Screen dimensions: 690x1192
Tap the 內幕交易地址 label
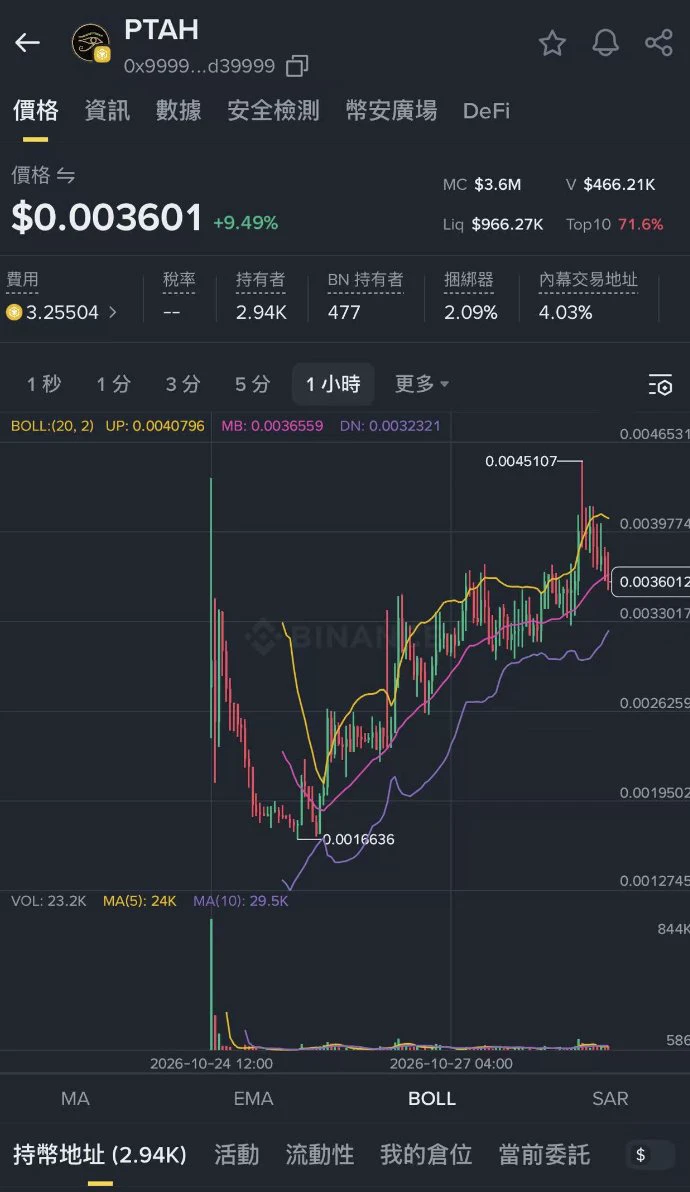pyautogui.click(x=588, y=280)
